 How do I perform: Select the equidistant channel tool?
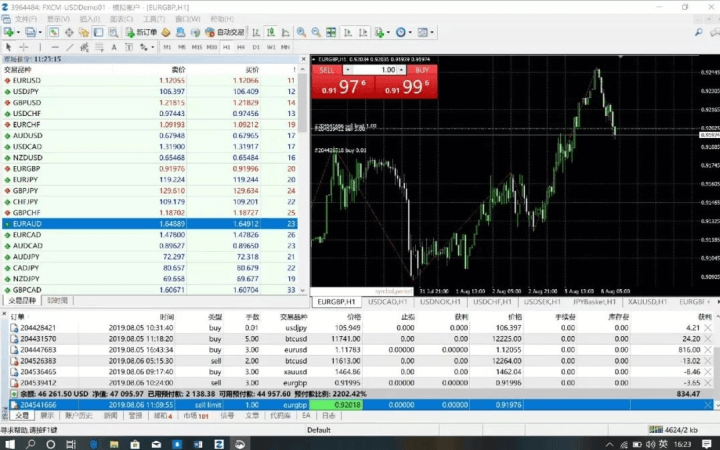click(84, 47)
